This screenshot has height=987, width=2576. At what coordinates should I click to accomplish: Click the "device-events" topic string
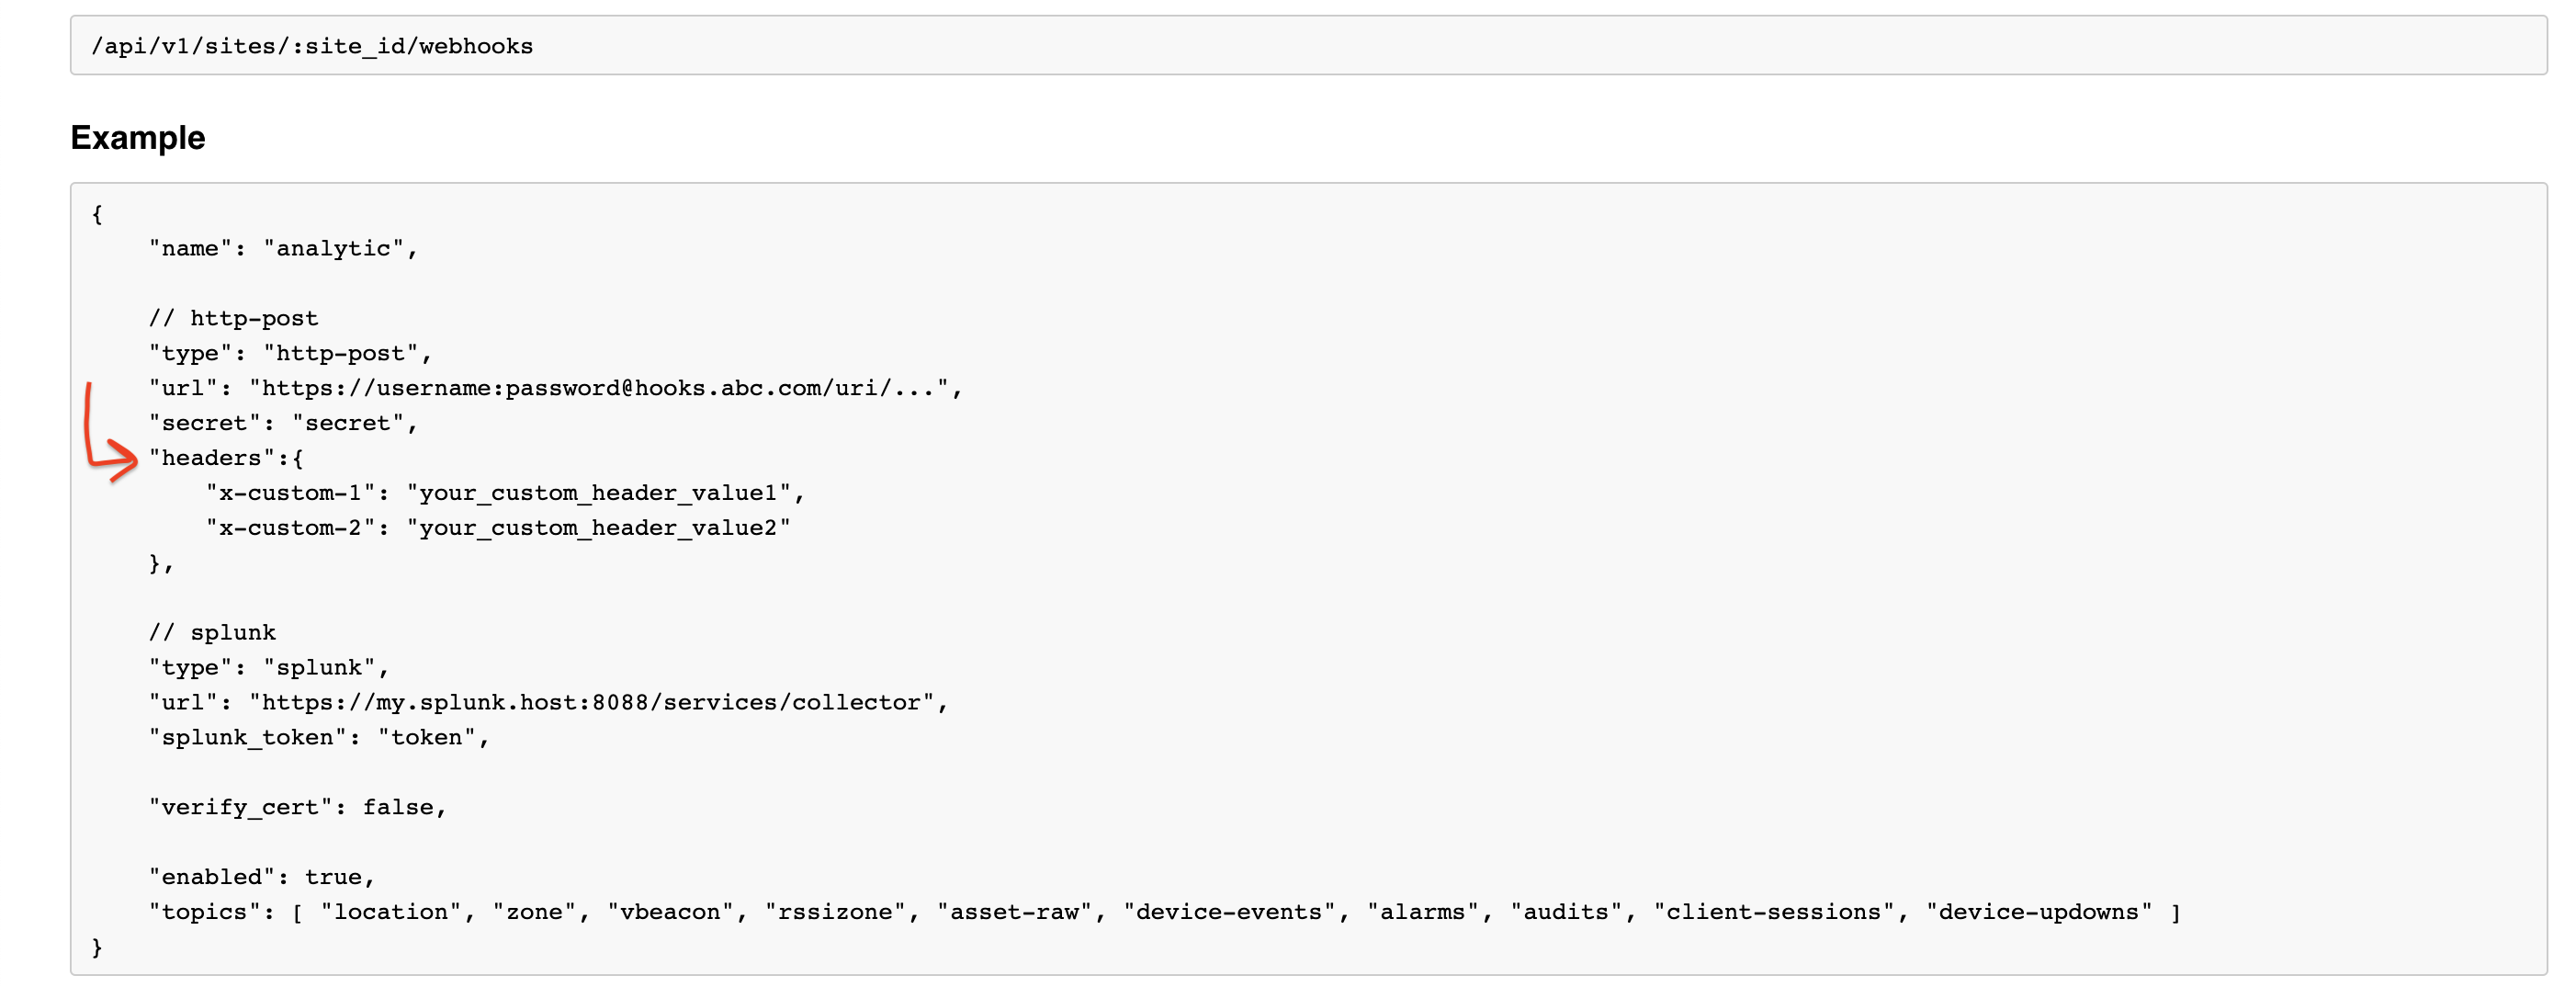point(1229,912)
